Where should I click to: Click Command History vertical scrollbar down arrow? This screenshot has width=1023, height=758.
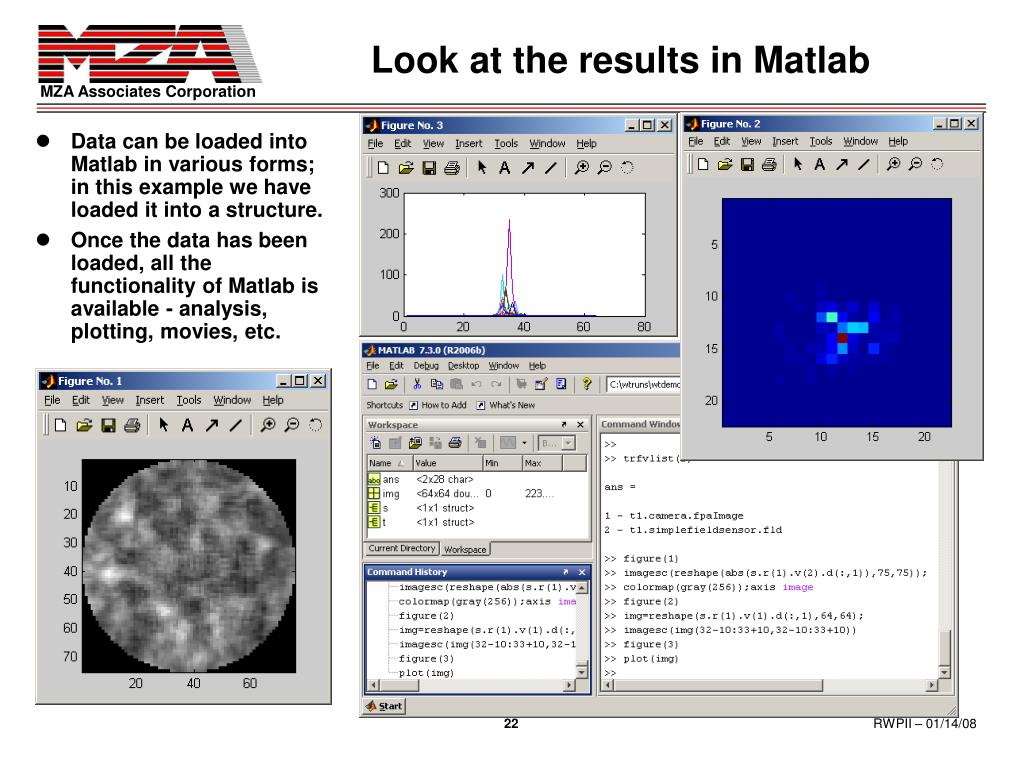(582, 672)
